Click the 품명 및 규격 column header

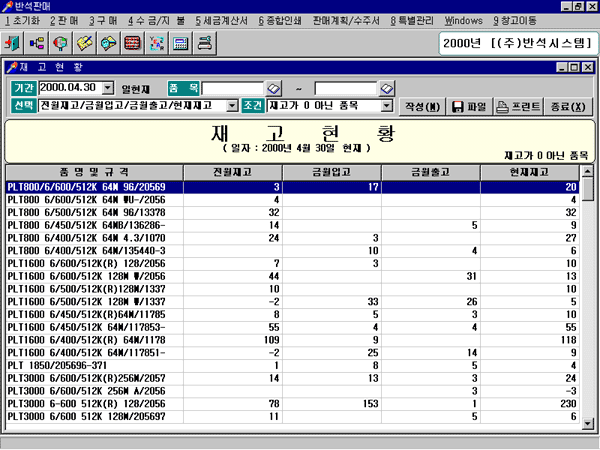coord(95,172)
